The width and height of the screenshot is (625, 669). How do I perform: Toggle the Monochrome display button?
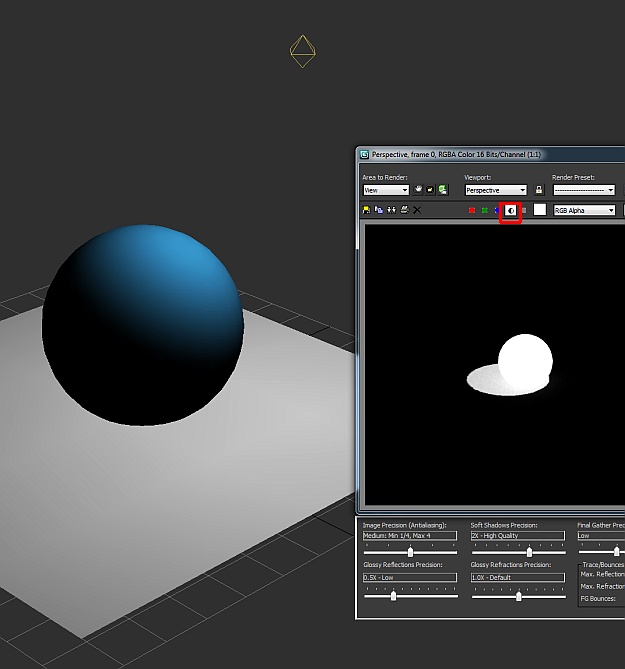point(524,210)
